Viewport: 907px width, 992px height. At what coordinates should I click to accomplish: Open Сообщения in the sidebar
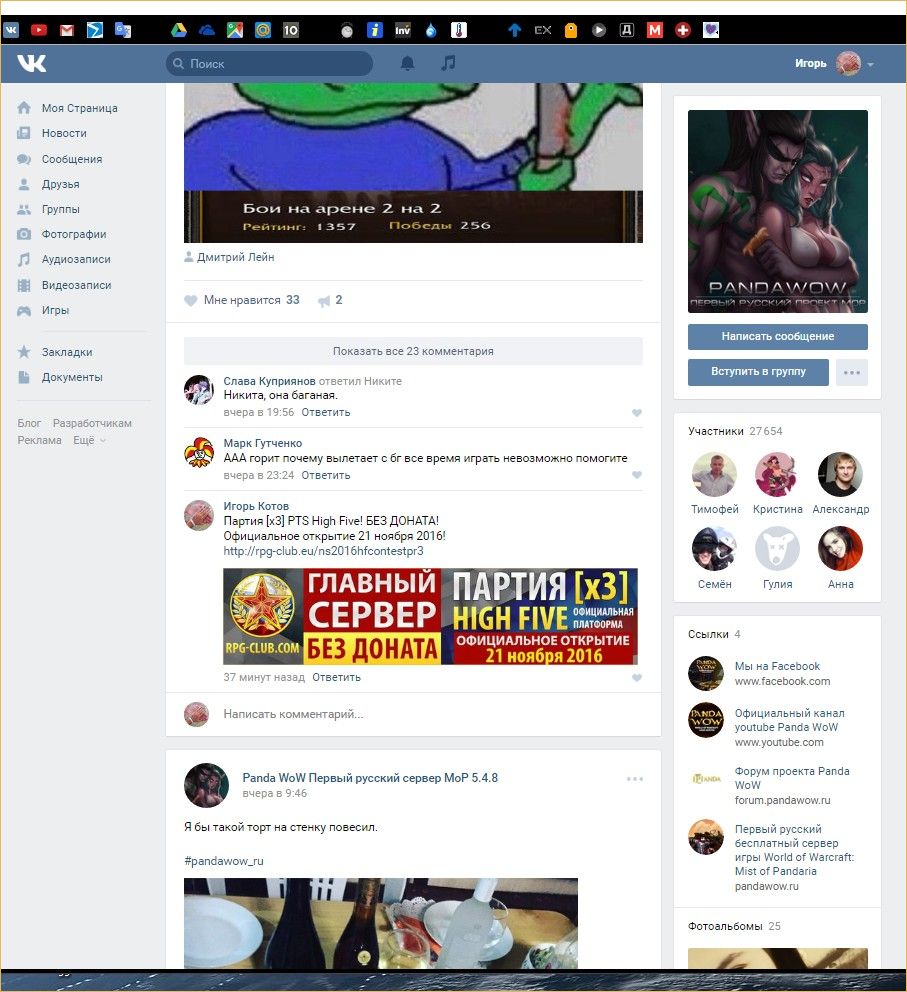pyautogui.click(x=71, y=159)
